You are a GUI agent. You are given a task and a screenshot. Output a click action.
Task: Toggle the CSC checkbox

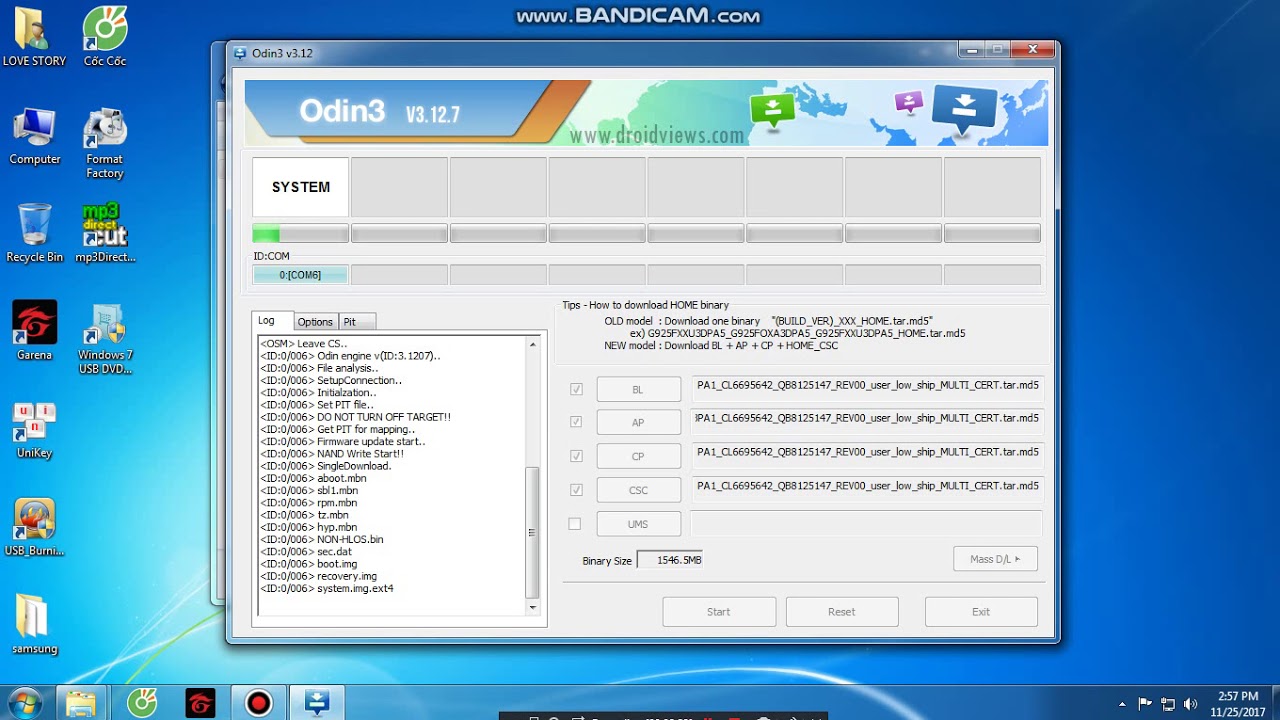(576, 490)
